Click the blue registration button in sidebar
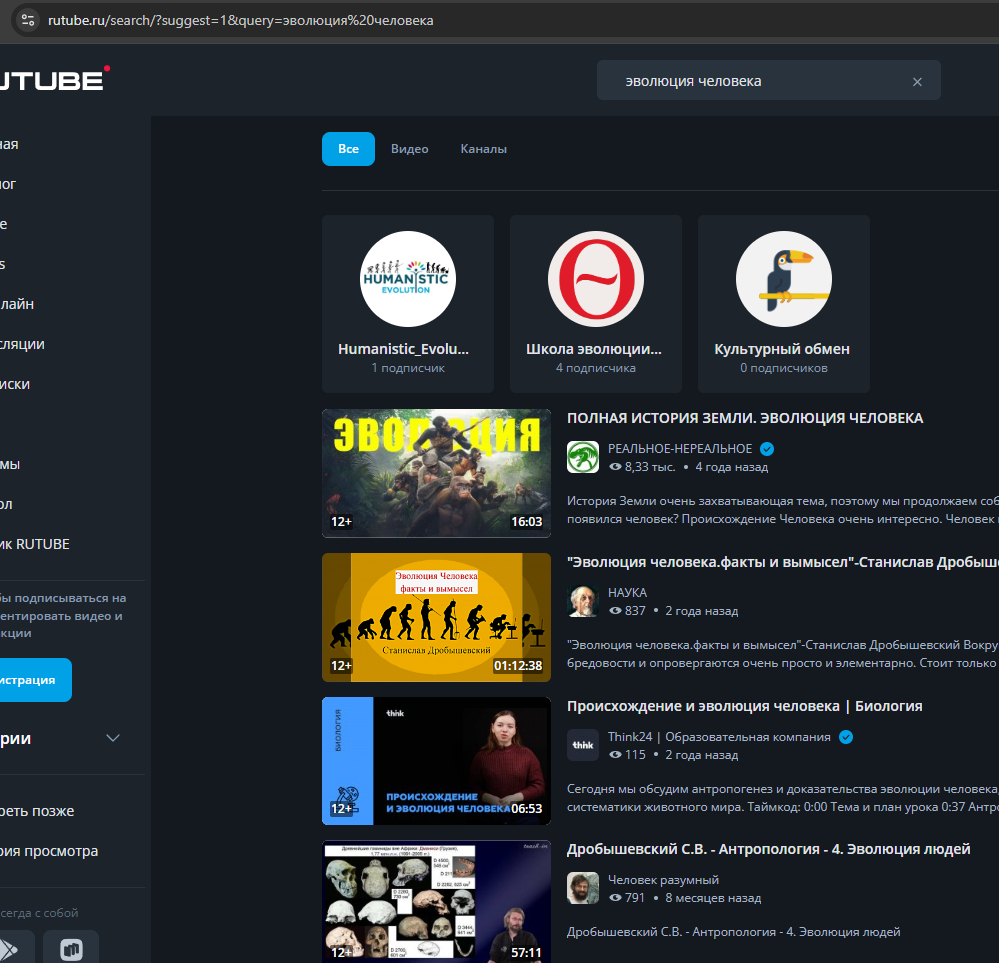Viewport: 999px width, 963px height. pos(36,680)
